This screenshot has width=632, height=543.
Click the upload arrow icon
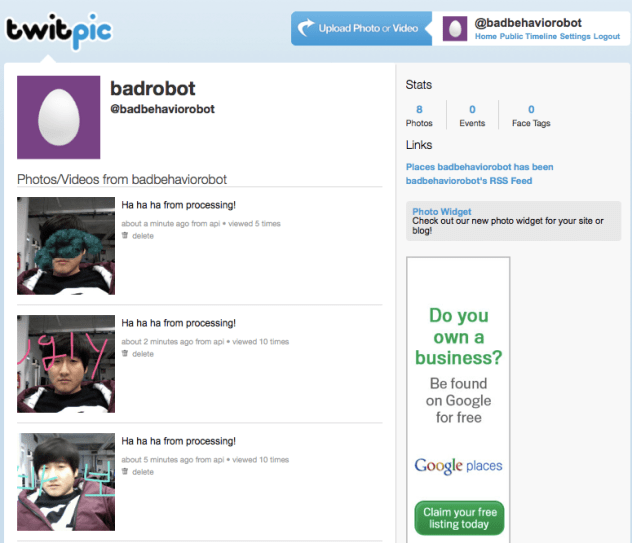pyautogui.click(x=306, y=27)
